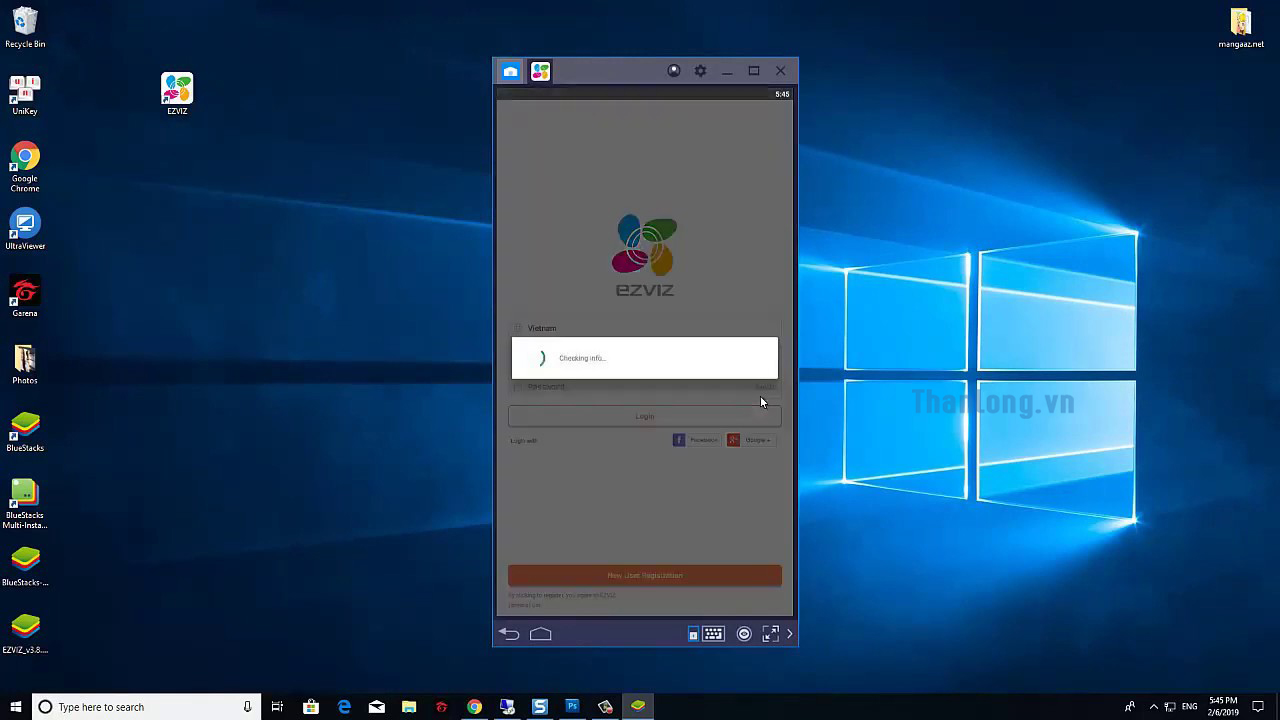The image size is (1280, 720).
Task: Show hidden system tray icons
Action: point(1153,707)
